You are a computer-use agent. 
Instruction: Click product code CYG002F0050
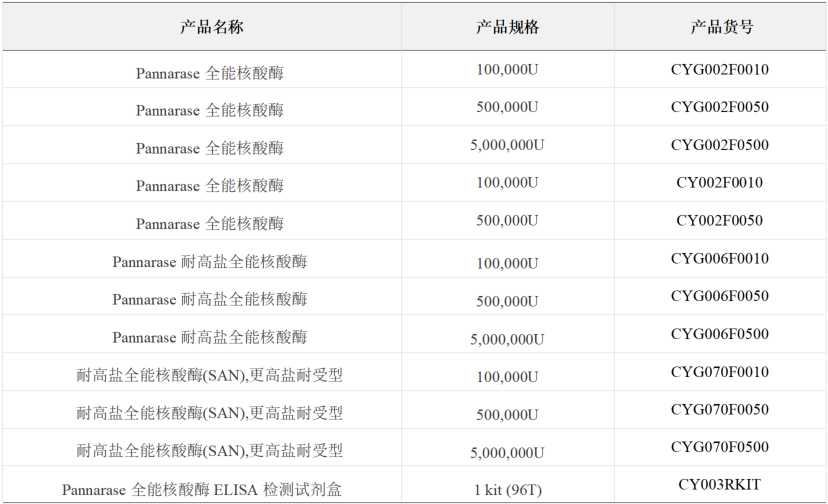[x=720, y=107]
